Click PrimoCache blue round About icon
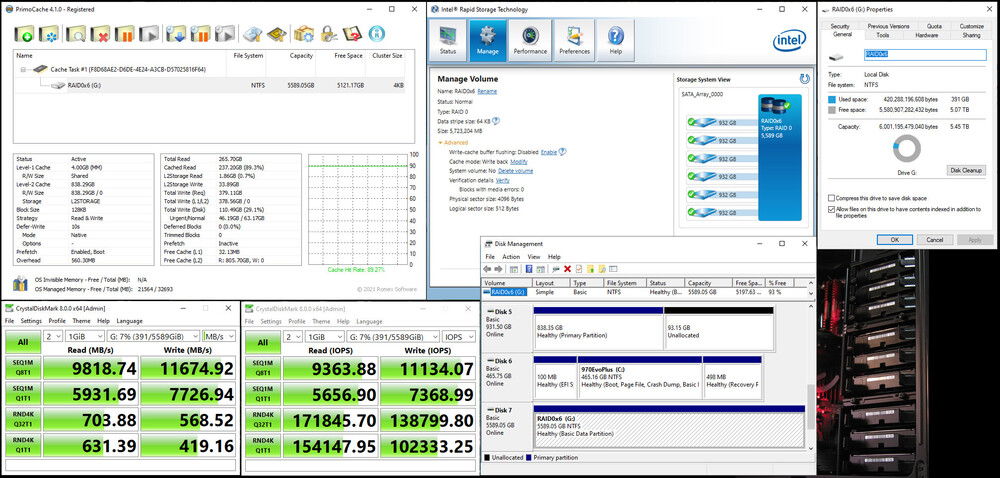 coord(376,33)
